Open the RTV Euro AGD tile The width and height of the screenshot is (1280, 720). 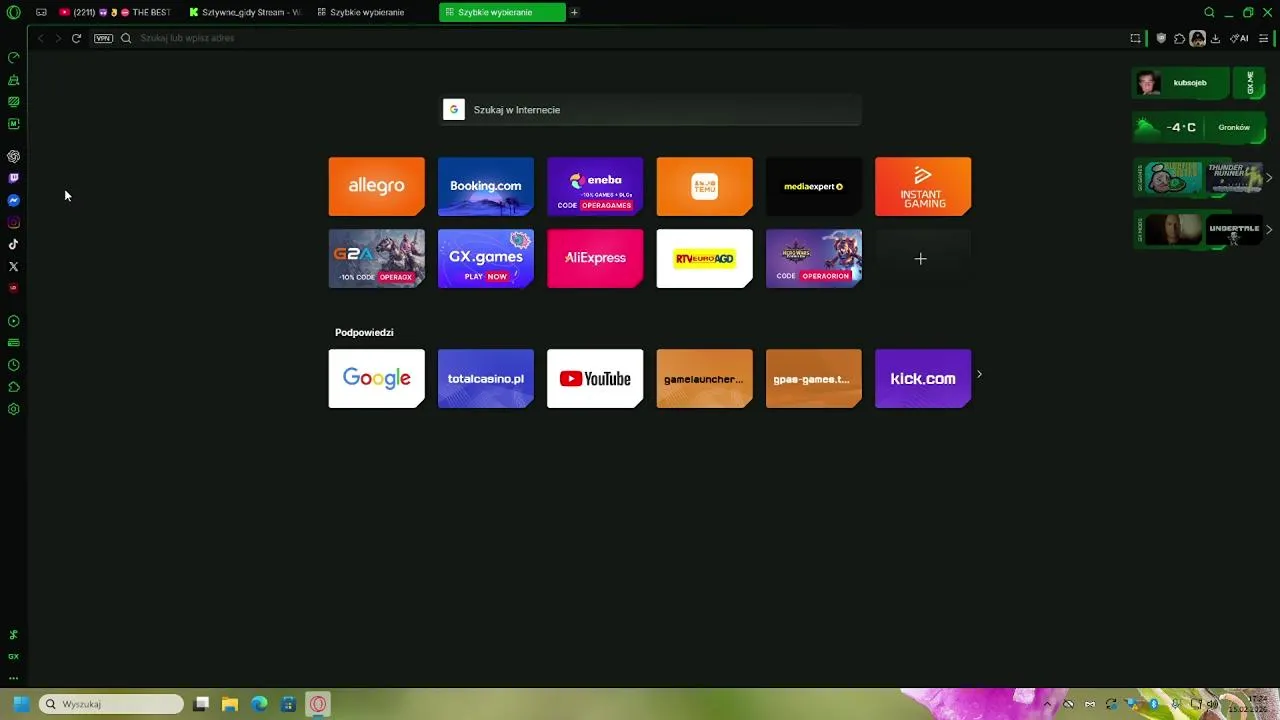click(704, 258)
